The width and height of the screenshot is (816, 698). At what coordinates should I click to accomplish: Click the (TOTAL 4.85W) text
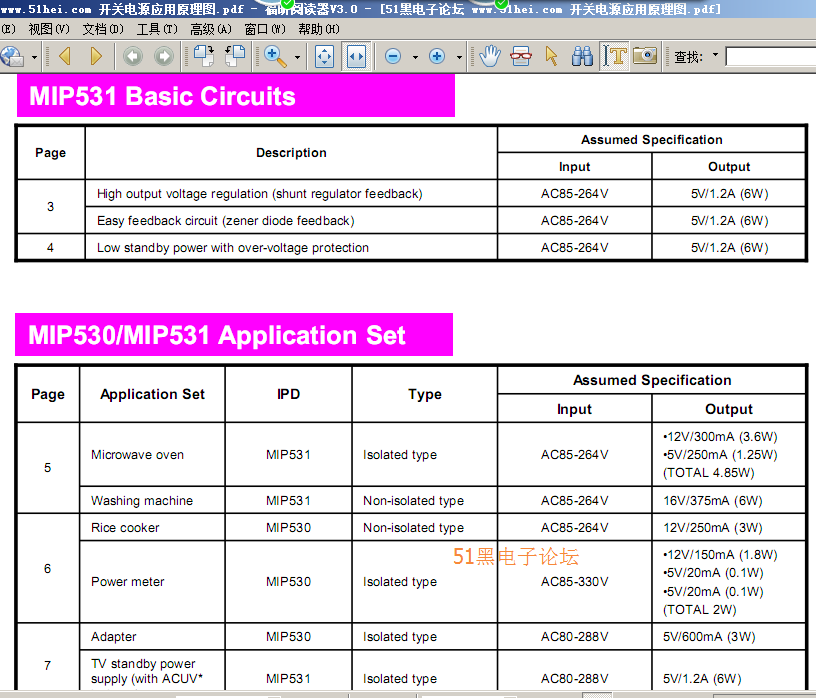[x=709, y=473]
